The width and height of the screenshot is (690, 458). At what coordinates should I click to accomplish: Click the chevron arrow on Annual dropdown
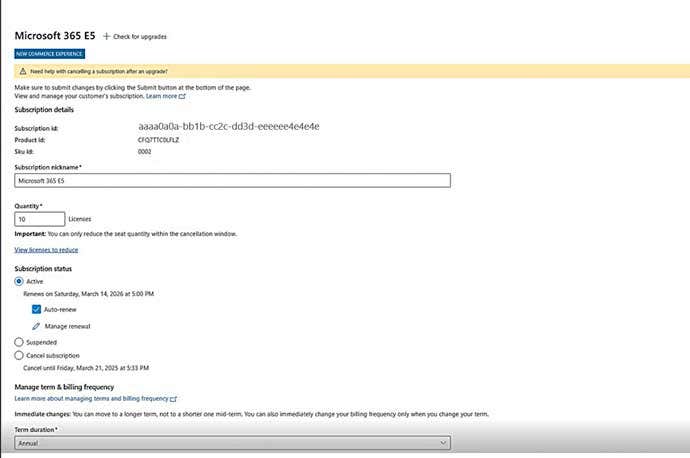[442, 441]
